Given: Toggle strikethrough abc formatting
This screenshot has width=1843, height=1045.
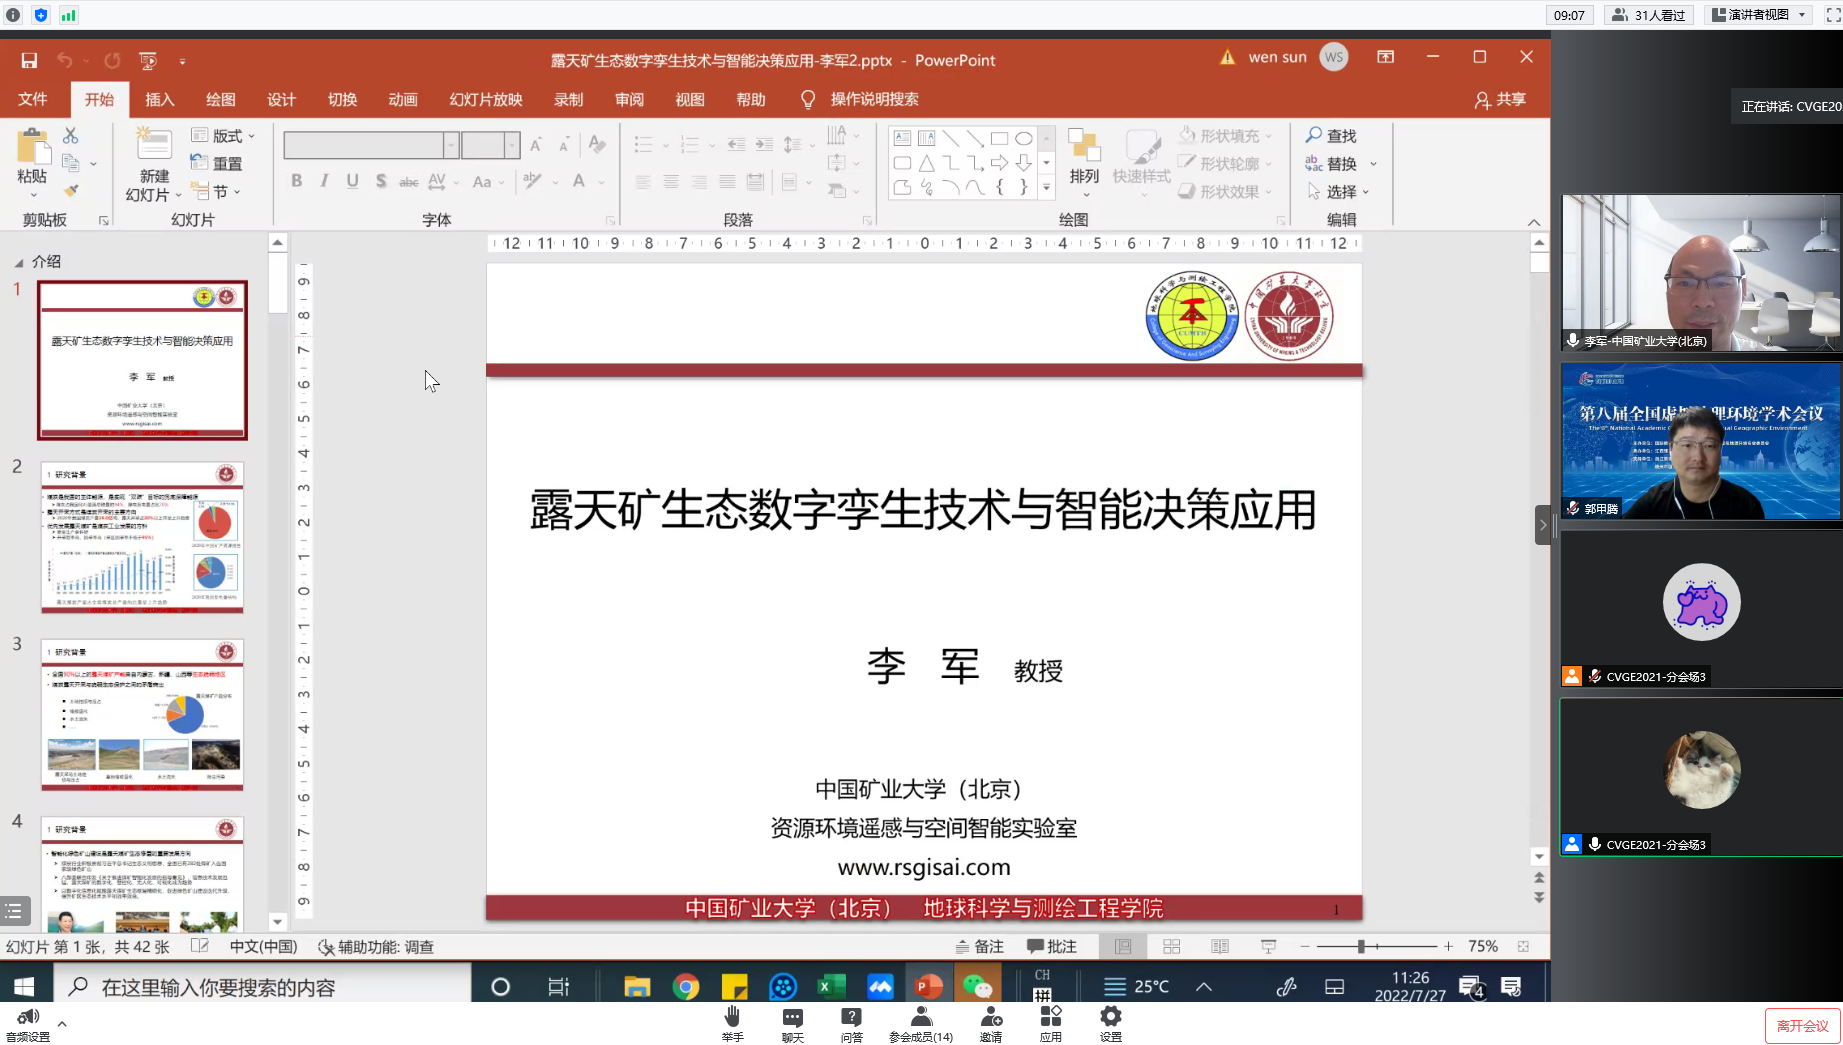Looking at the screenshot, I should pos(409,181).
